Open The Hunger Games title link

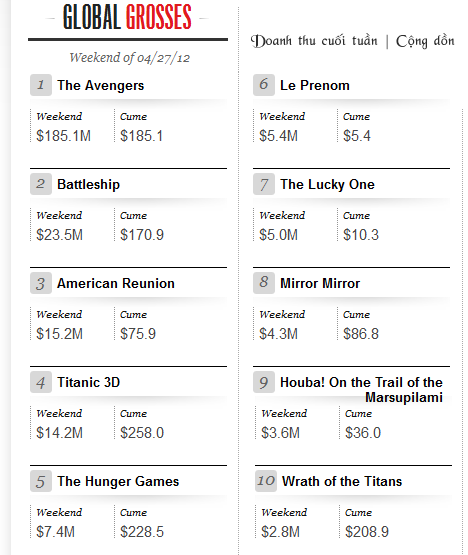(118, 481)
